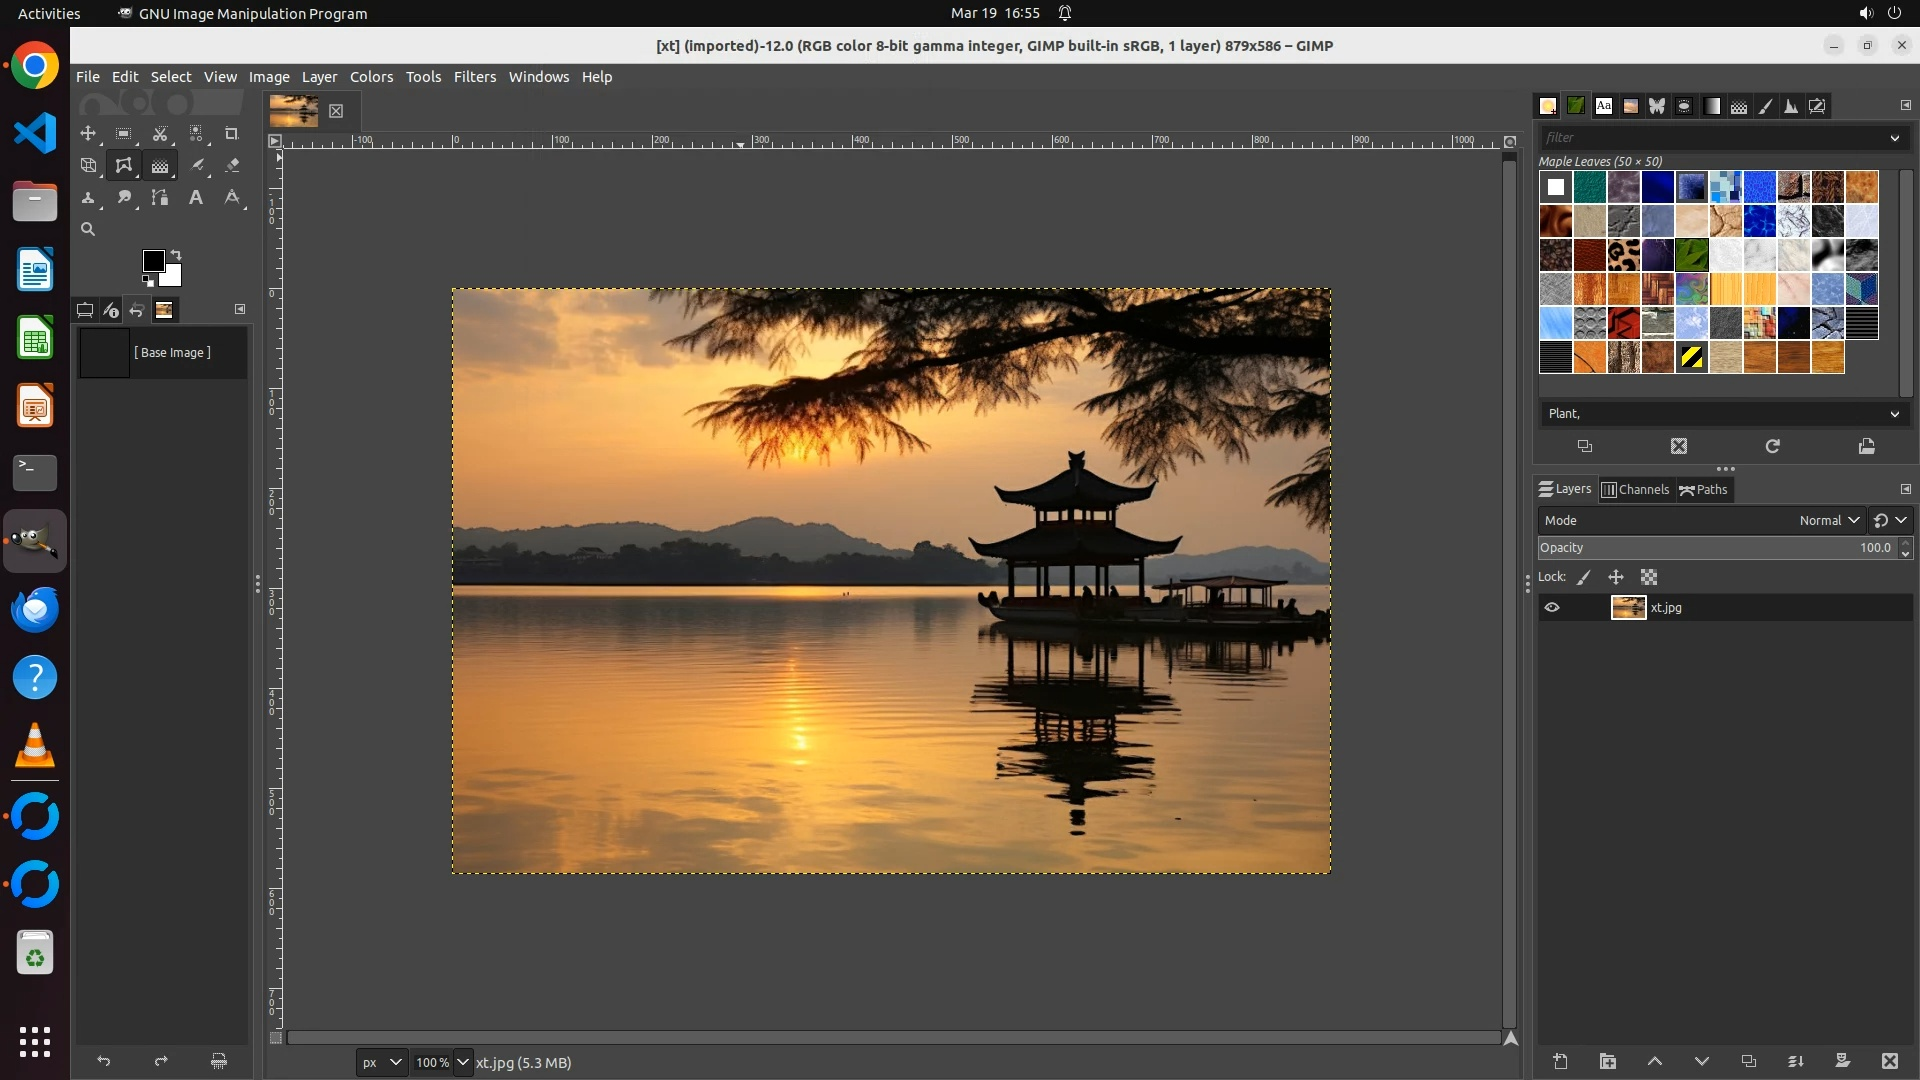Switch to the Channels tab
The height and width of the screenshot is (1080, 1920).
(x=1636, y=489)
